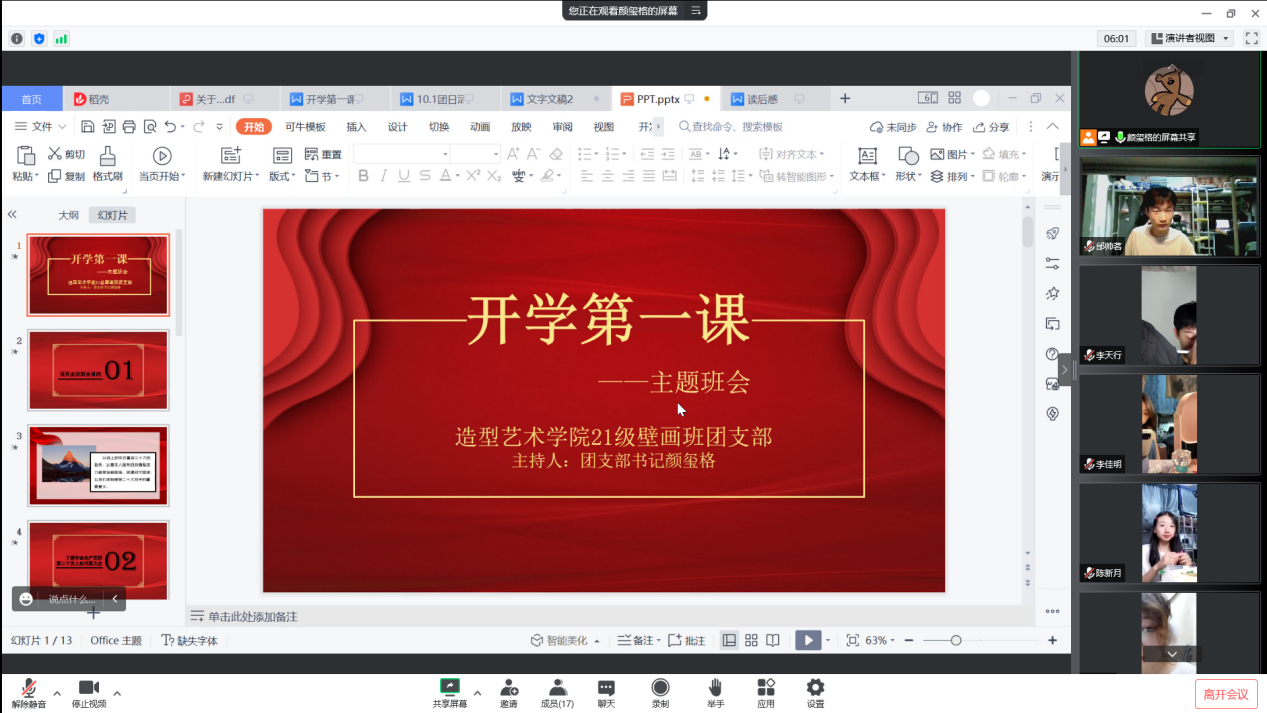Open meeting Settings (设置)

[x=815, y=688]
